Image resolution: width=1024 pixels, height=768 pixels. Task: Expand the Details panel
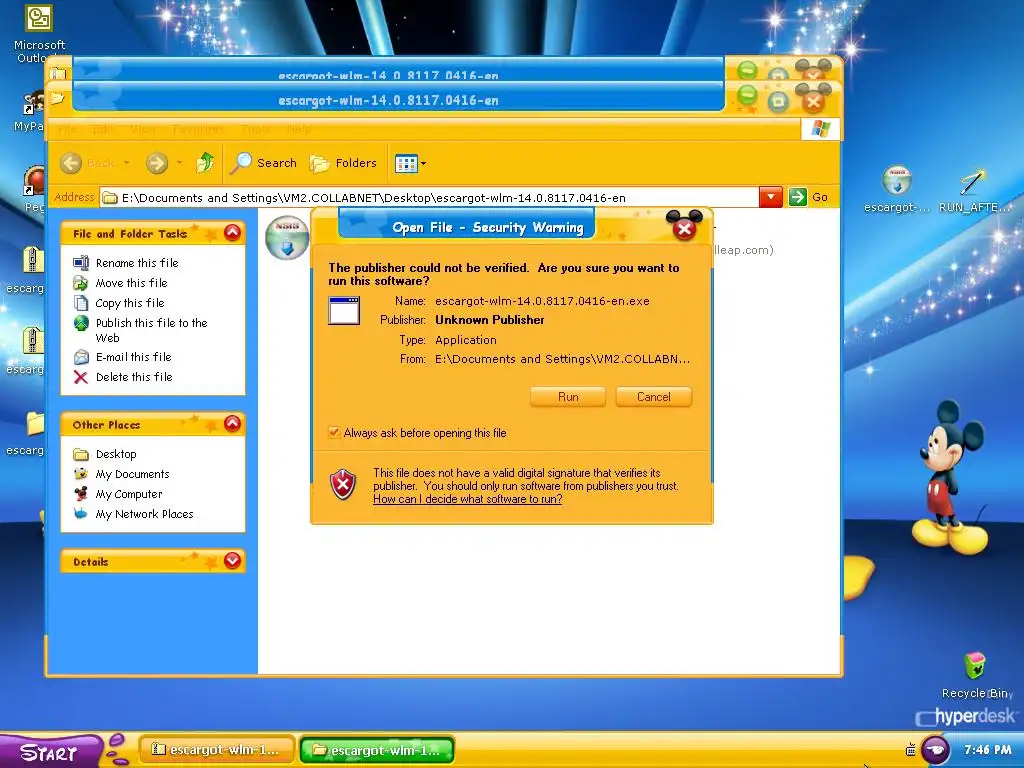232,560
